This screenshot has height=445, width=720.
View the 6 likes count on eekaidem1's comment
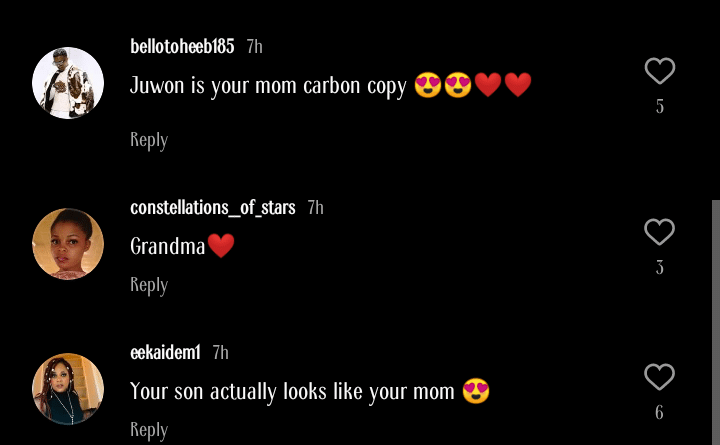(660, 413)
